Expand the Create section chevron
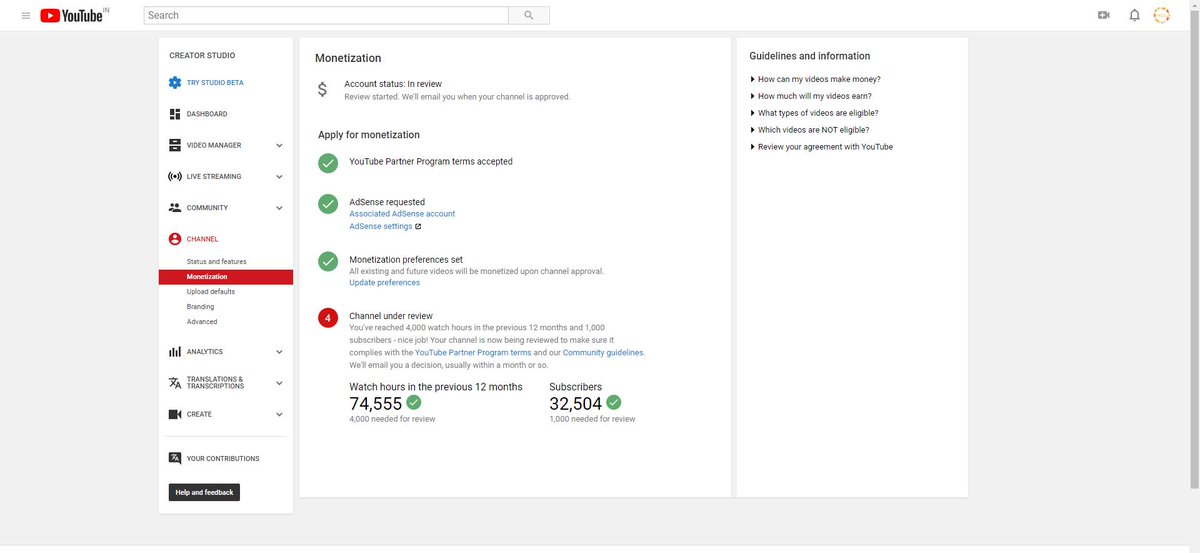This screenshot has width=1200, height=553. [279, 414]
